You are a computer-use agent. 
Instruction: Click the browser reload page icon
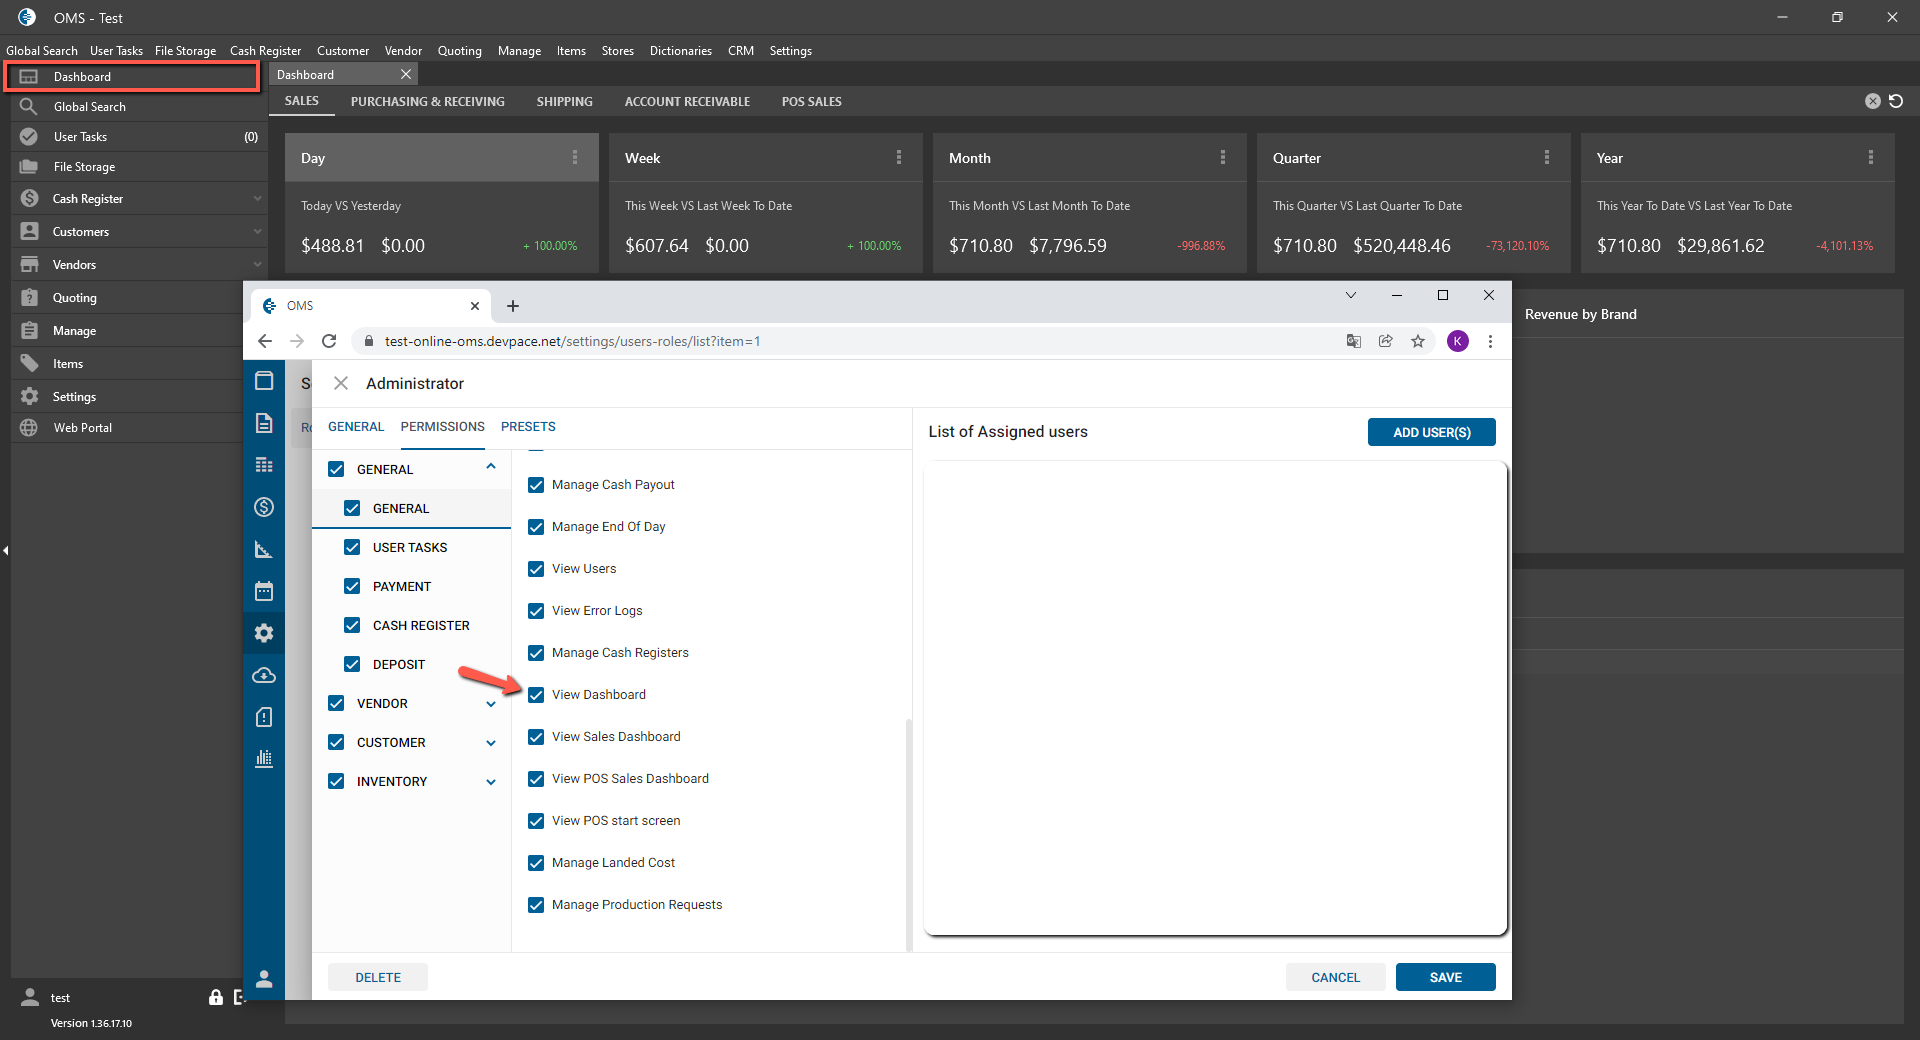329,341
